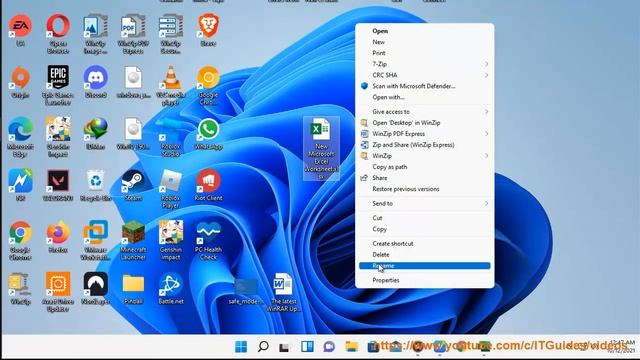Select The latest WinRAR Word document

283,292
